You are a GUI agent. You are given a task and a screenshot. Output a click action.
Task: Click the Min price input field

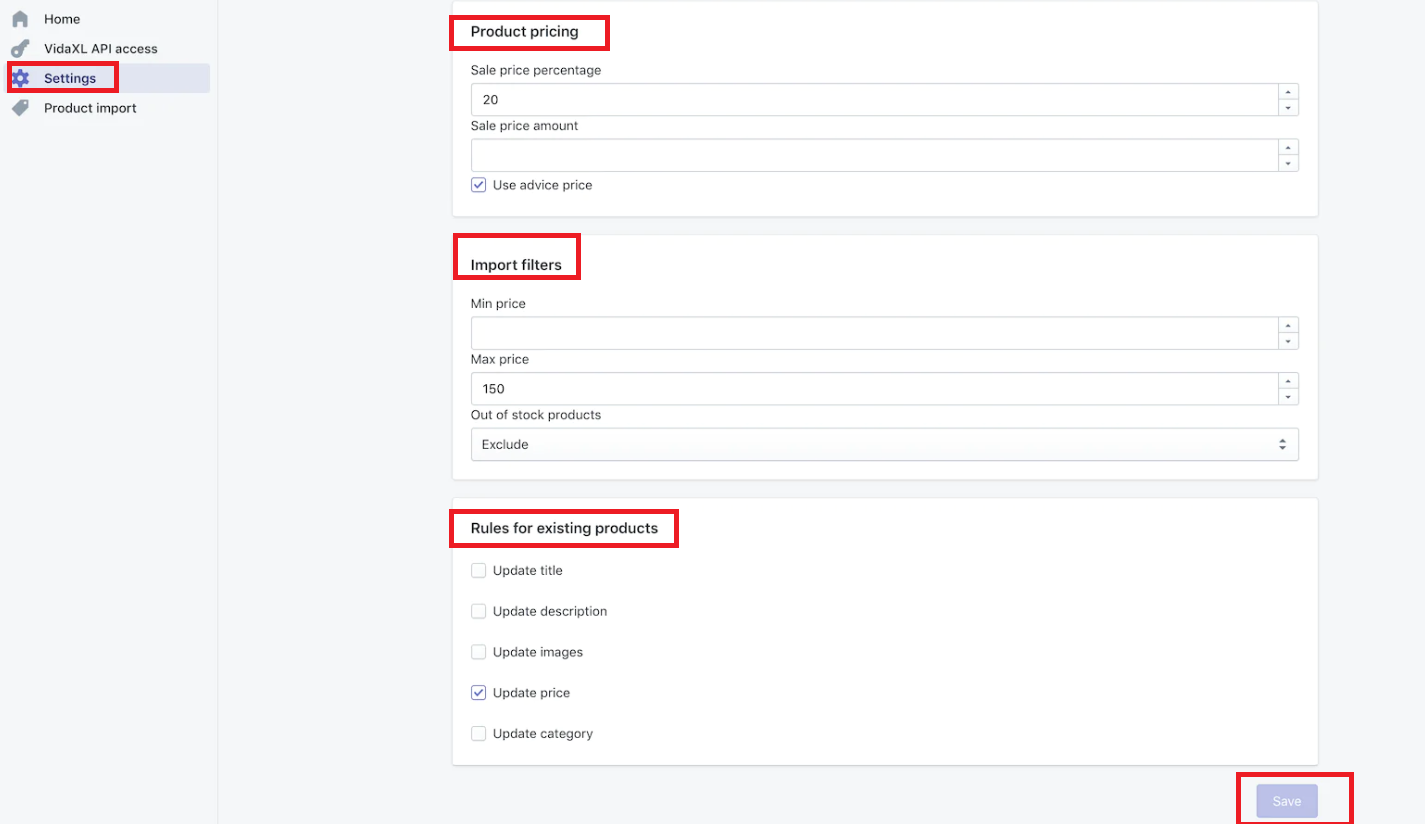[874, 333]
